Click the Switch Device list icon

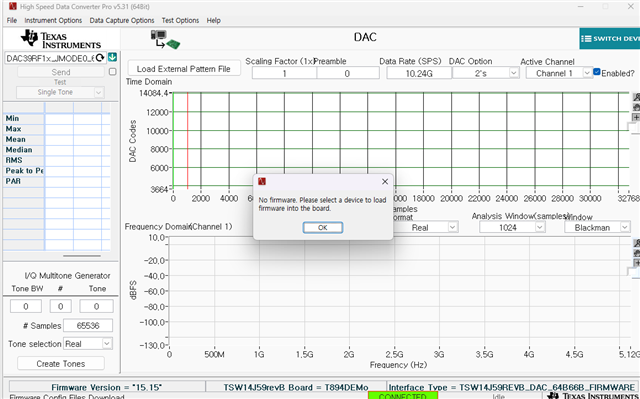[x=586, y=39]
